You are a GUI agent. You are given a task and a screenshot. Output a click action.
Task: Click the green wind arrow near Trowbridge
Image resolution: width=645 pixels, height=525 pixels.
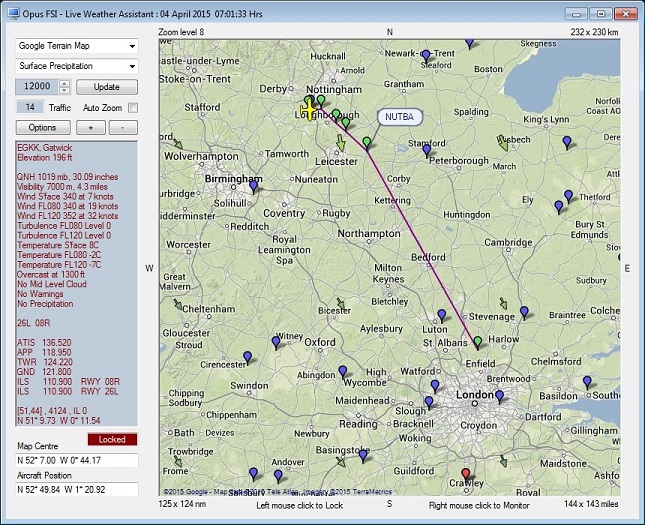178,461
